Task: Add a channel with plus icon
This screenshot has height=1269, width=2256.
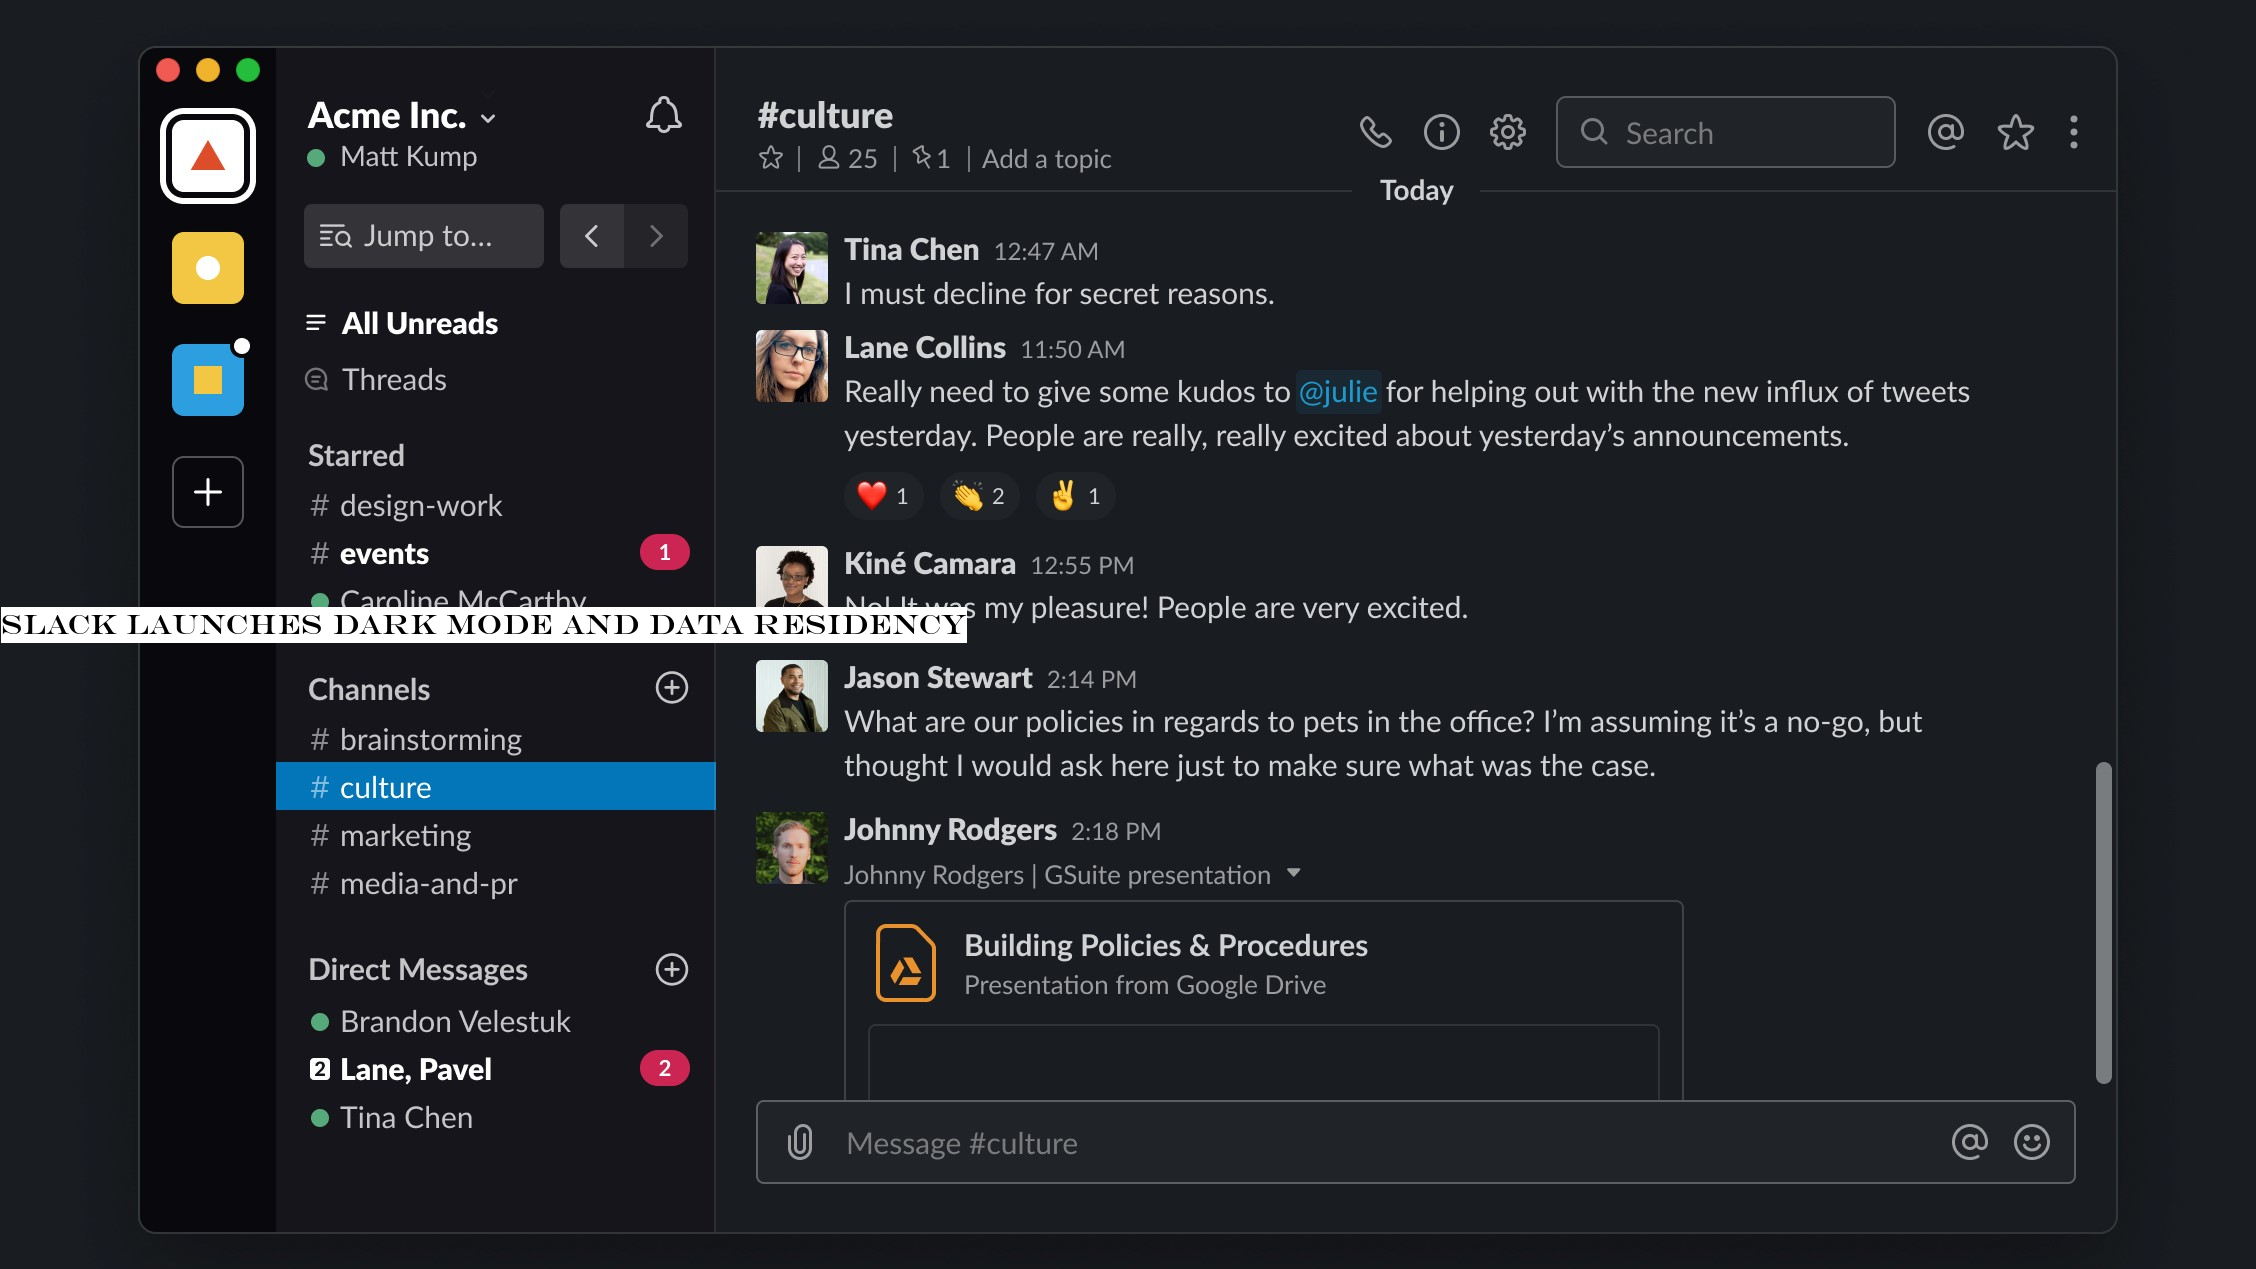Action: (672, 688)
